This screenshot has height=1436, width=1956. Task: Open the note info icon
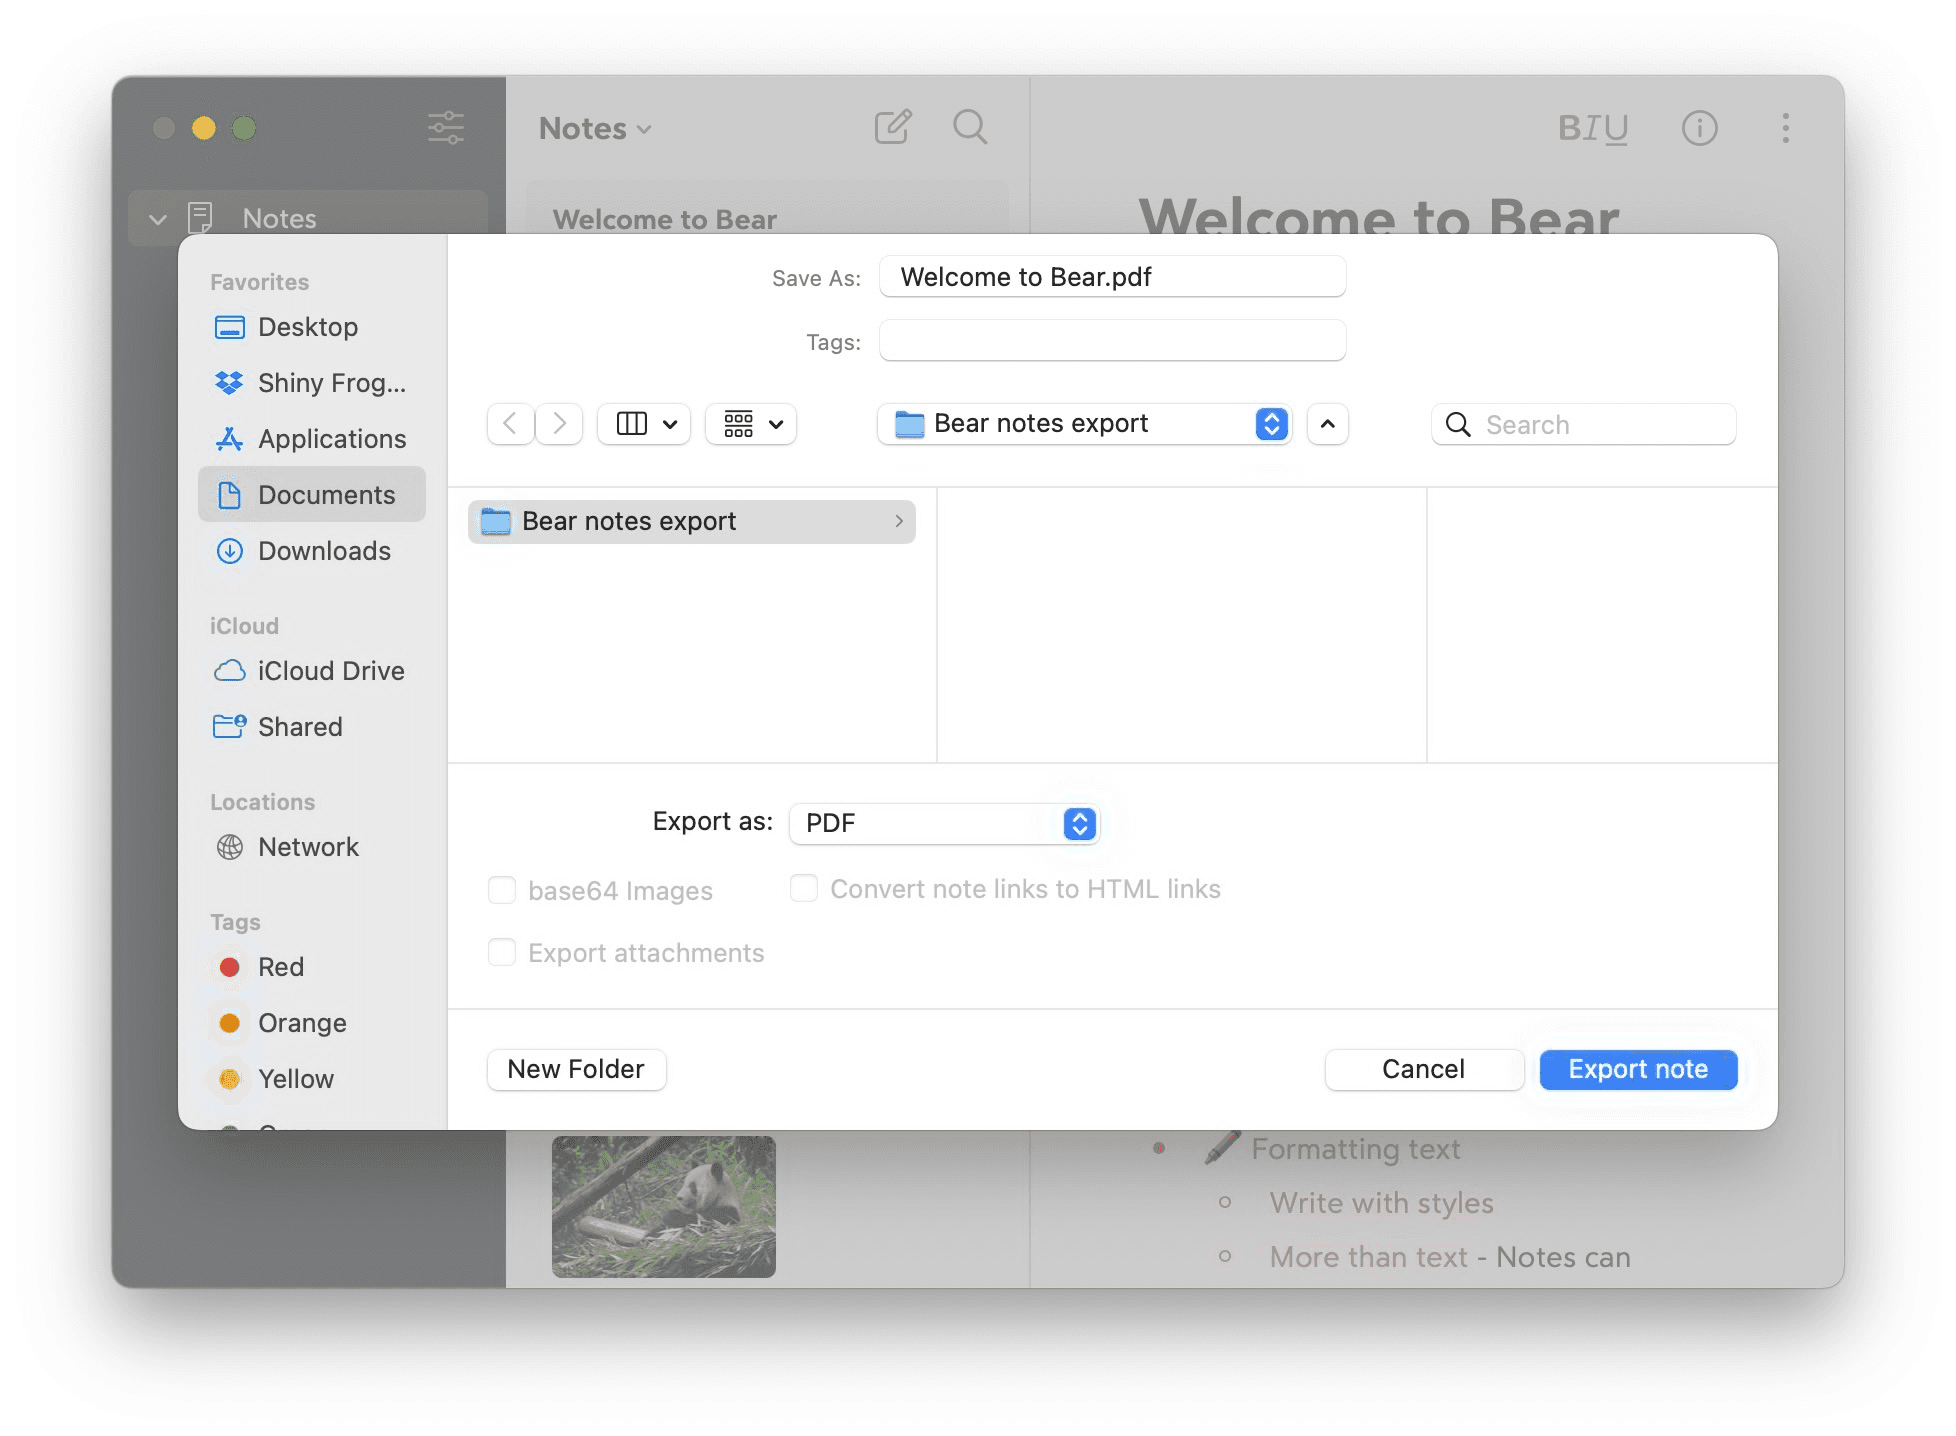click(1699, 128)
